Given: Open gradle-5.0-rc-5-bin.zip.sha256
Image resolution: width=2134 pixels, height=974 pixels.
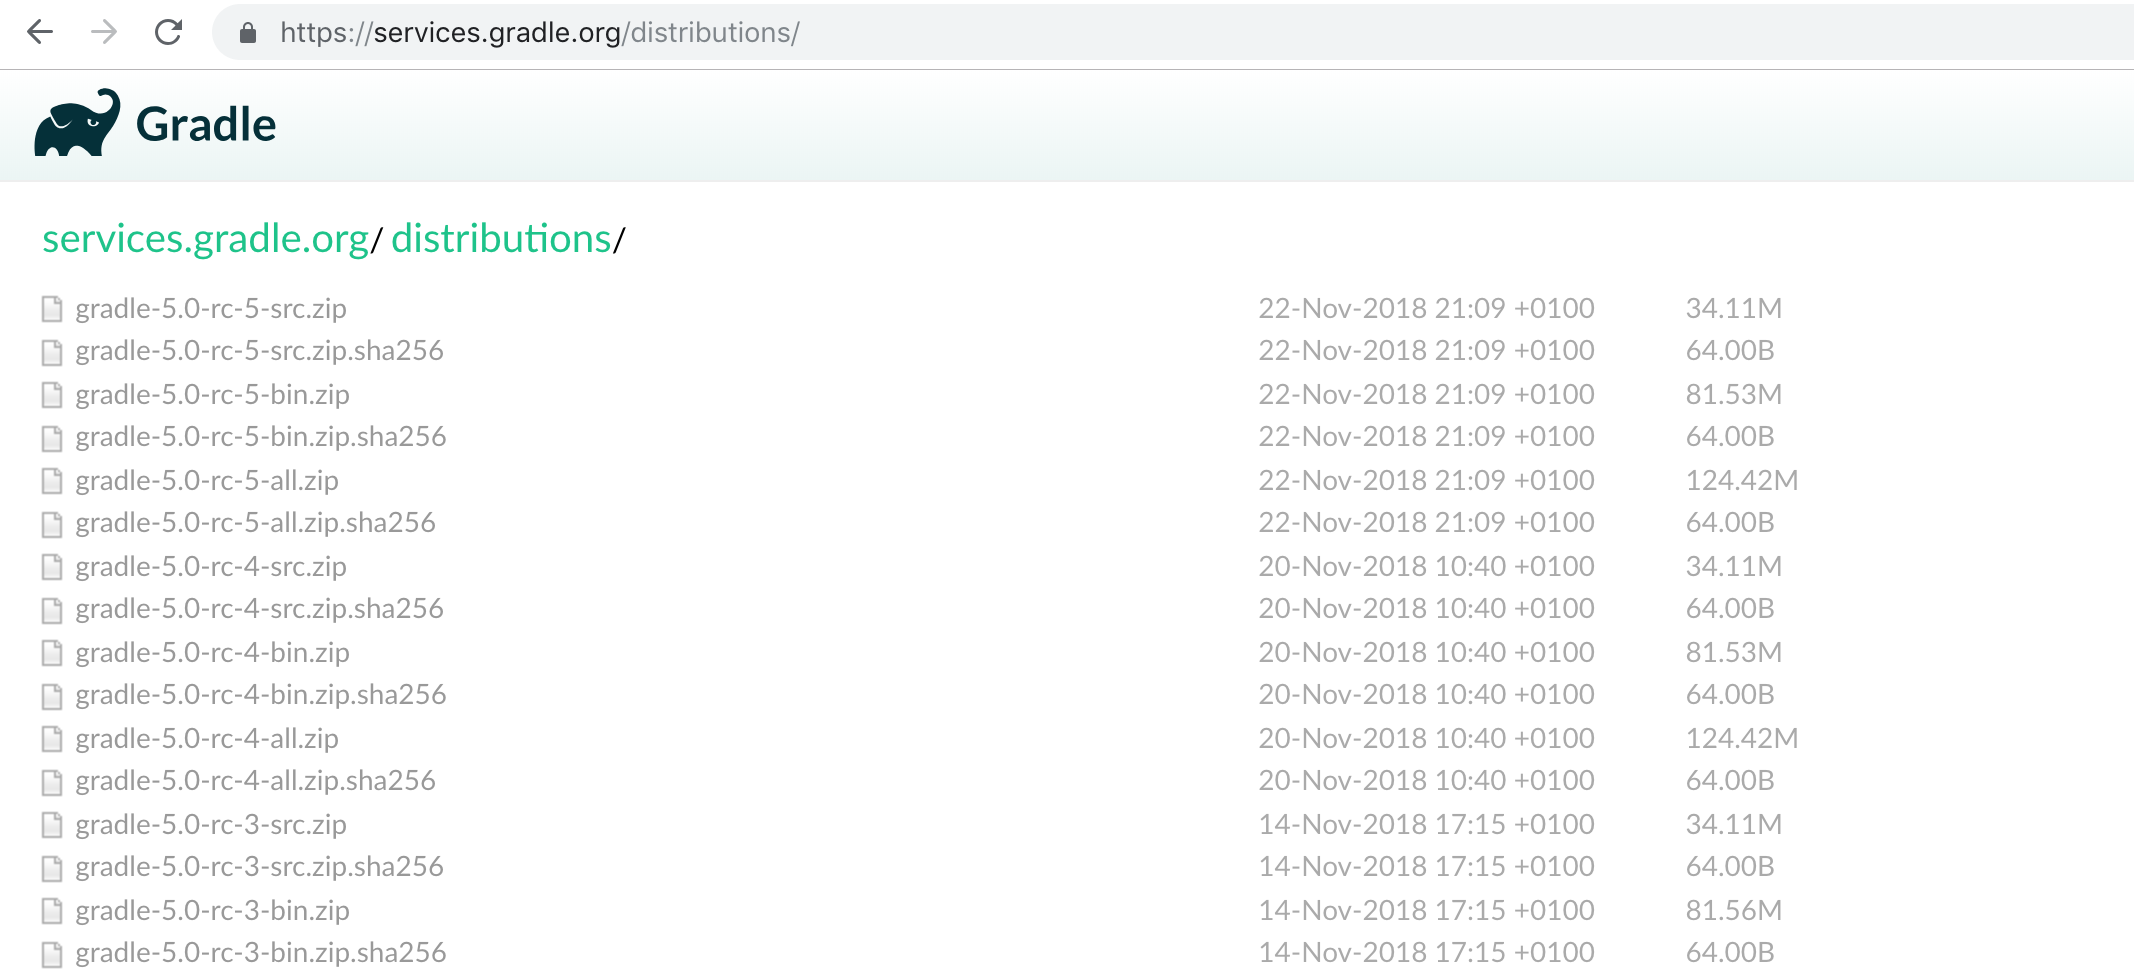Looking at the screenshot, I should point(261,436).
